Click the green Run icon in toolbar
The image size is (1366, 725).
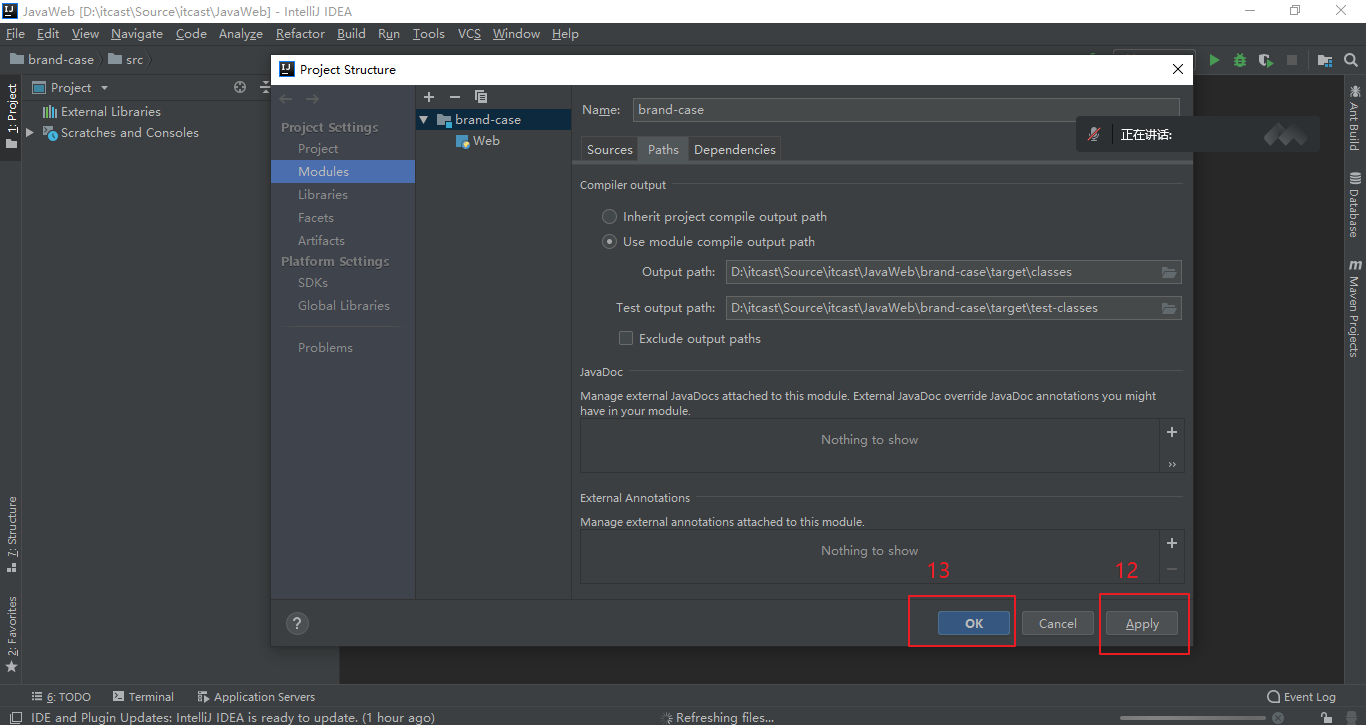1214,60
